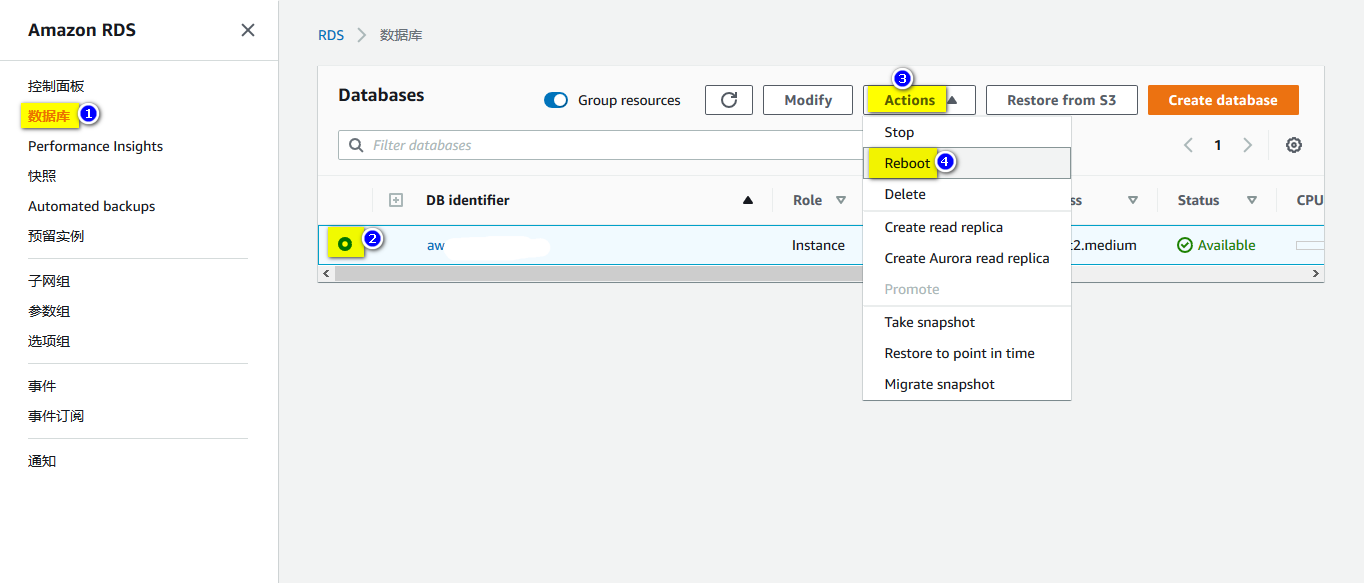Choose Delete from the Actions menu
The width and height of the screenshot is (1364, 583).
[967, 194]
